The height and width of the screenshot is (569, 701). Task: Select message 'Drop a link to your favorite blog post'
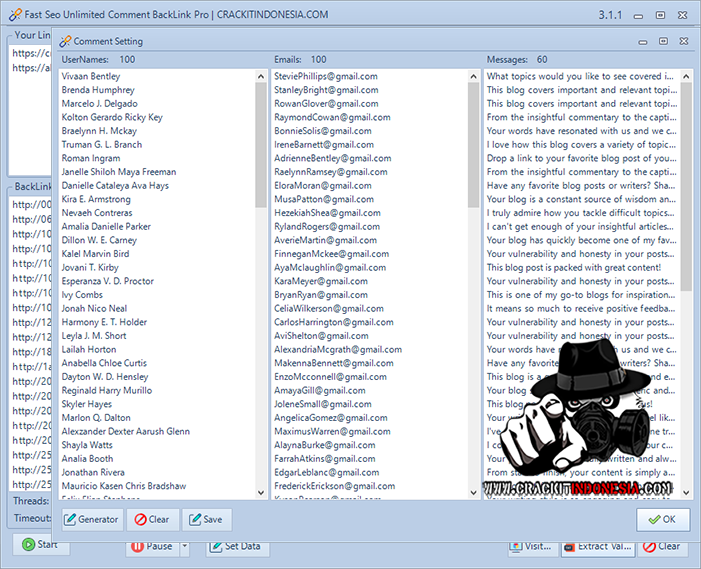coord(580,158)
